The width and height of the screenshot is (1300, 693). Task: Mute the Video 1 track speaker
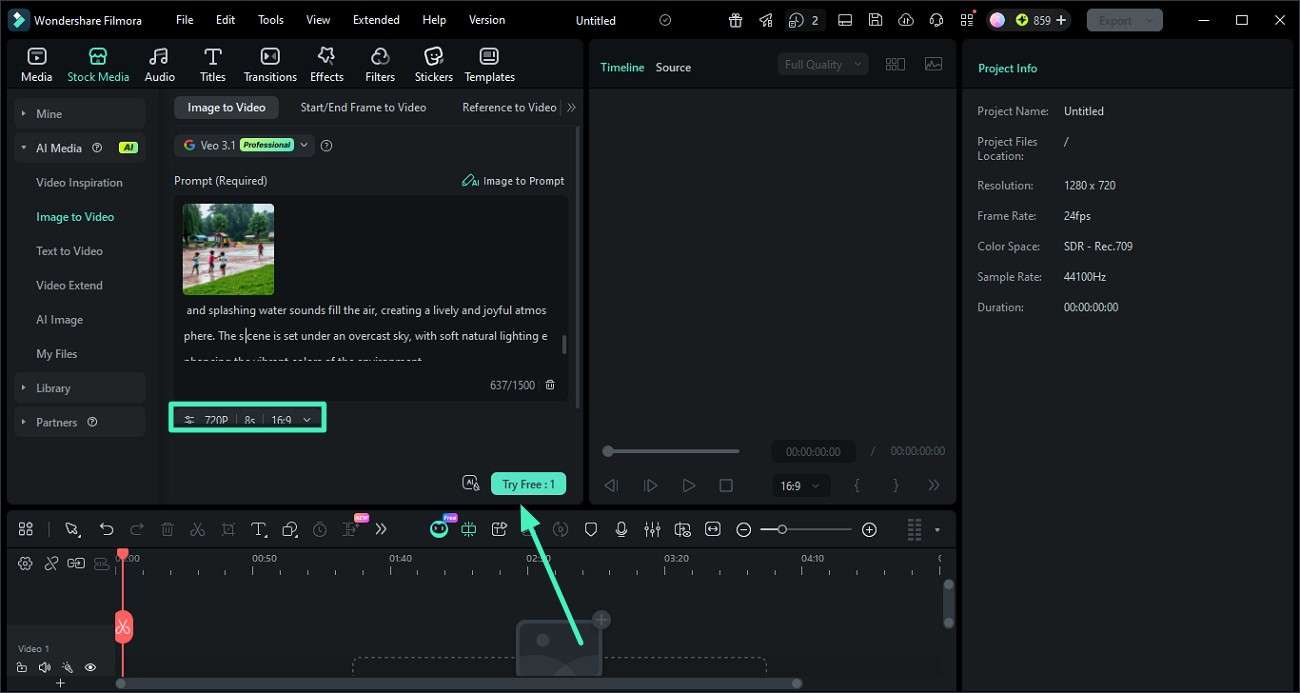pos(44,667)
